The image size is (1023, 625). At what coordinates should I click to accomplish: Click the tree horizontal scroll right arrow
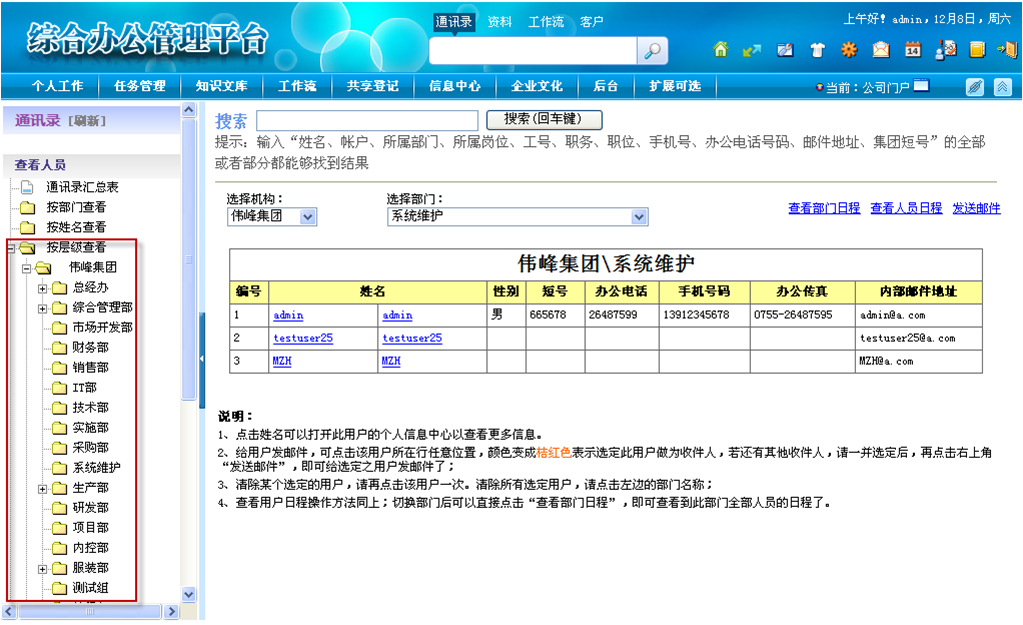(172, 612)
